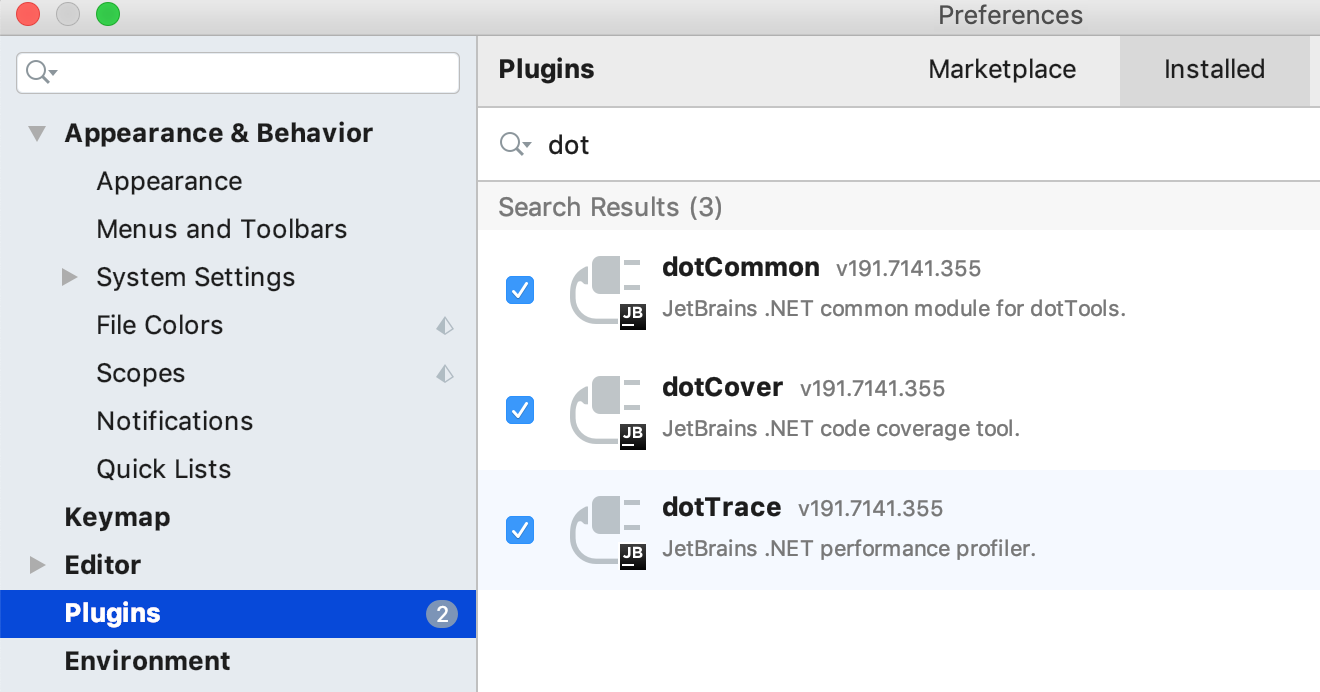
Task: Open the Installed plugins tab
Action: (x=1214, y=70)
